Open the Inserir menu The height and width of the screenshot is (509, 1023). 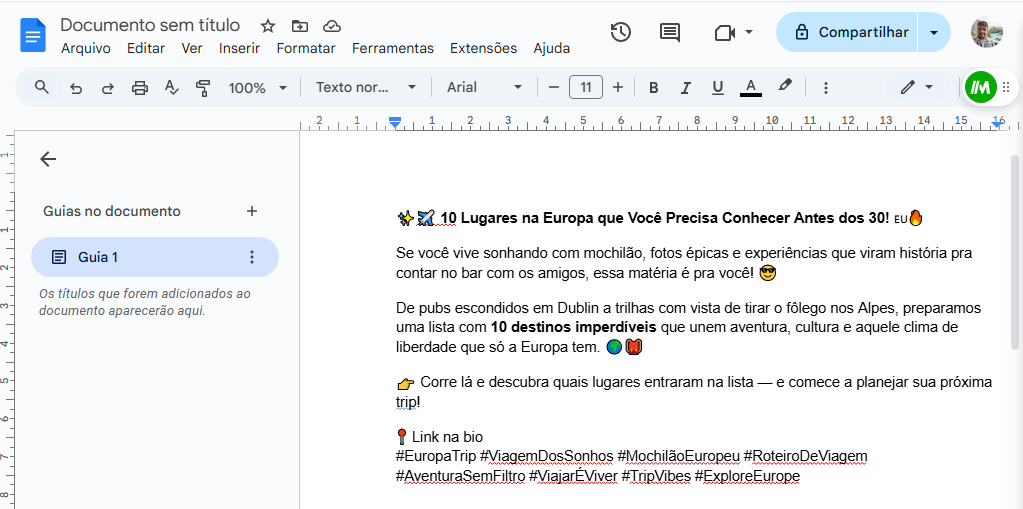tap(239, 48)
